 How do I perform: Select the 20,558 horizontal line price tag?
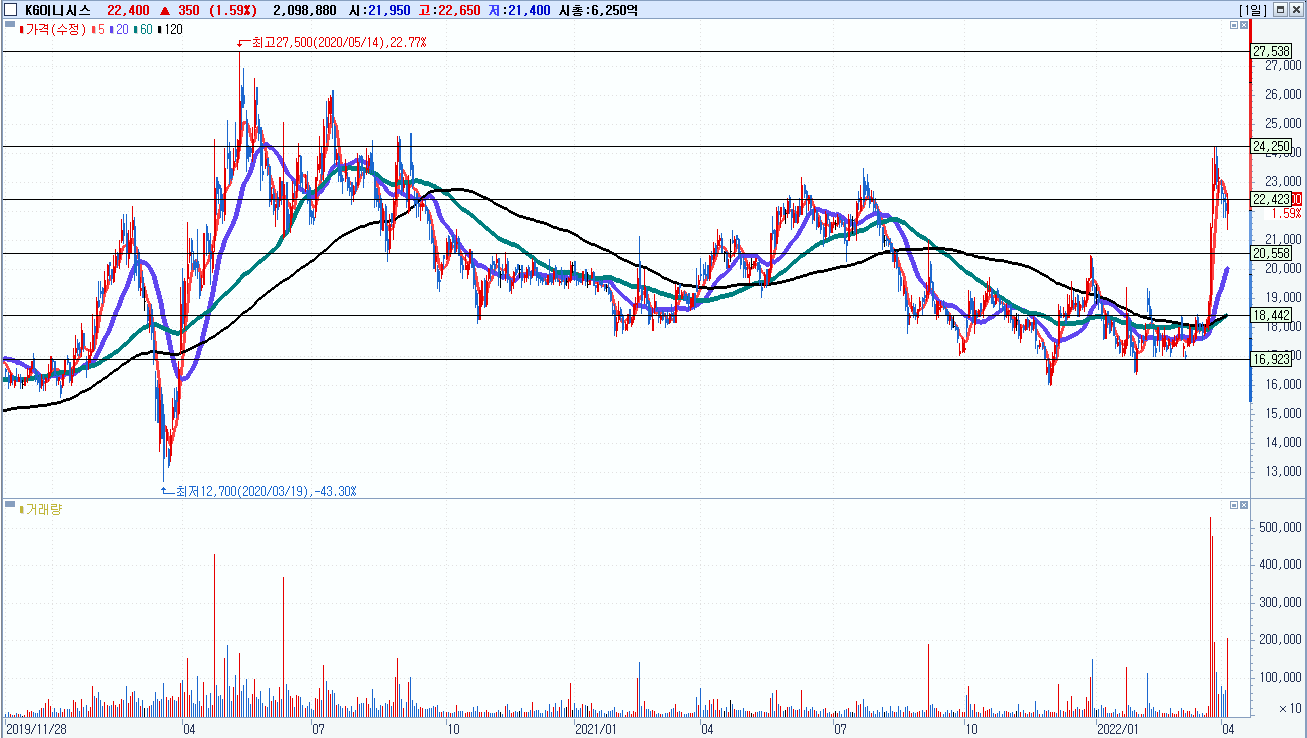click(1271, 253)
